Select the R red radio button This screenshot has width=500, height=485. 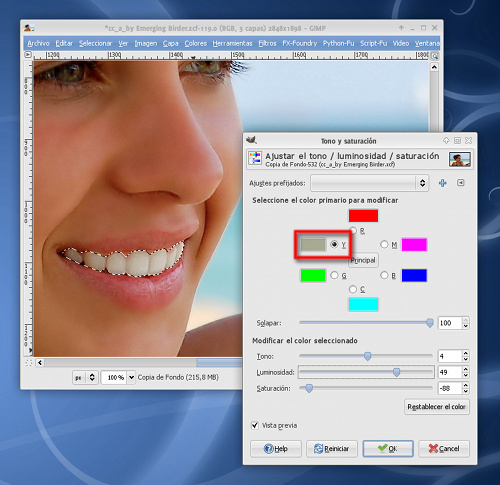click(353, 231)
